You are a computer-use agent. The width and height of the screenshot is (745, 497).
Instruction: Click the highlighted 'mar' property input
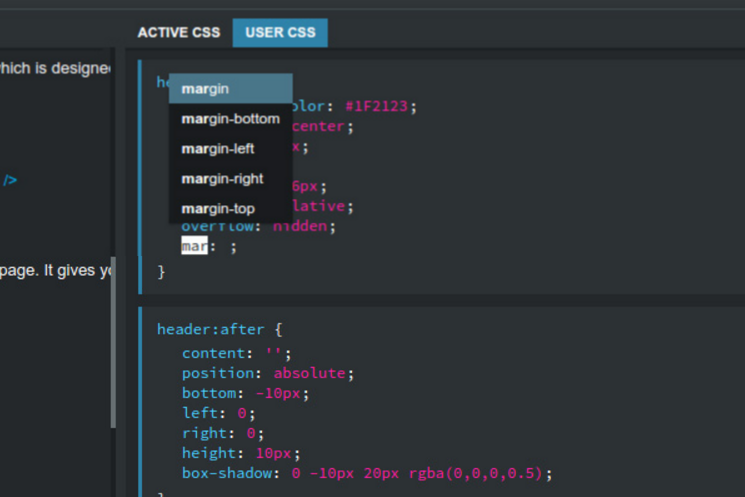click(194, 246)
